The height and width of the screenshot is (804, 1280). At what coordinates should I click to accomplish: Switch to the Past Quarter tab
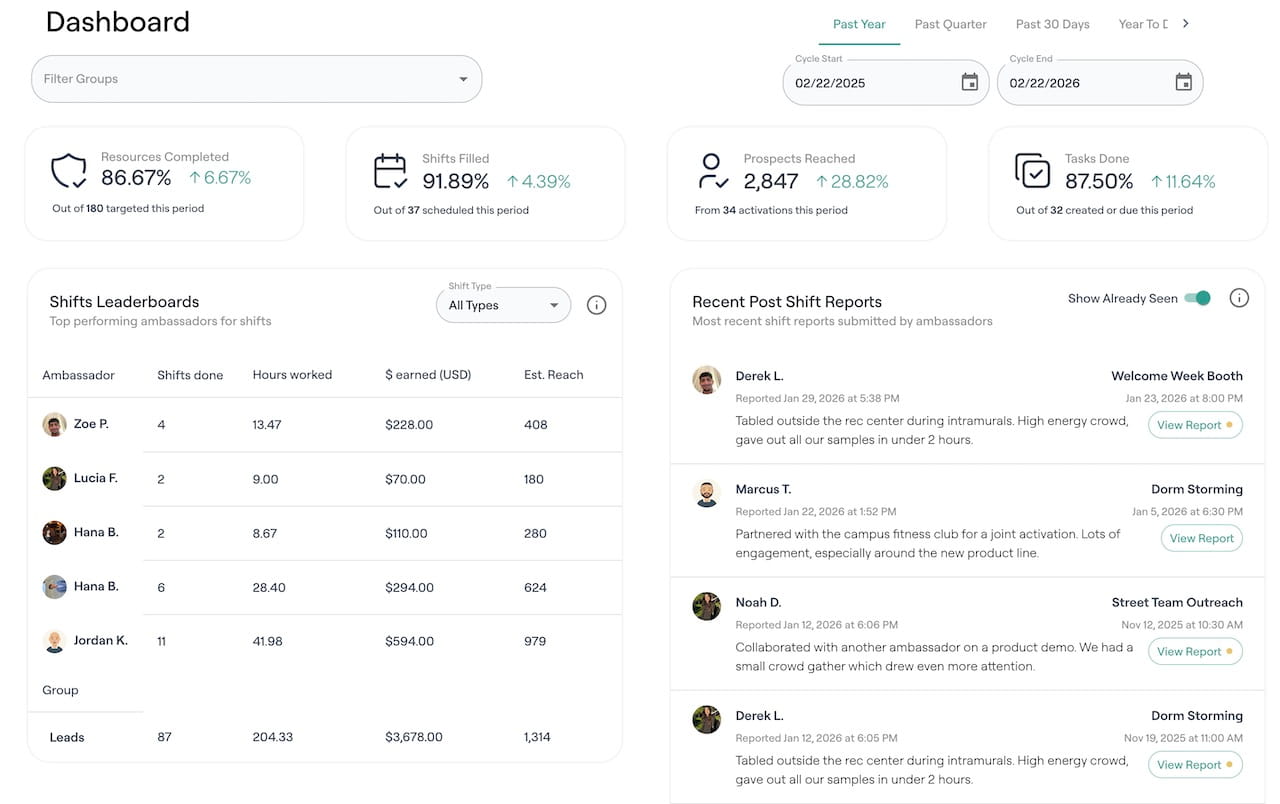click(x=950, y=24)
